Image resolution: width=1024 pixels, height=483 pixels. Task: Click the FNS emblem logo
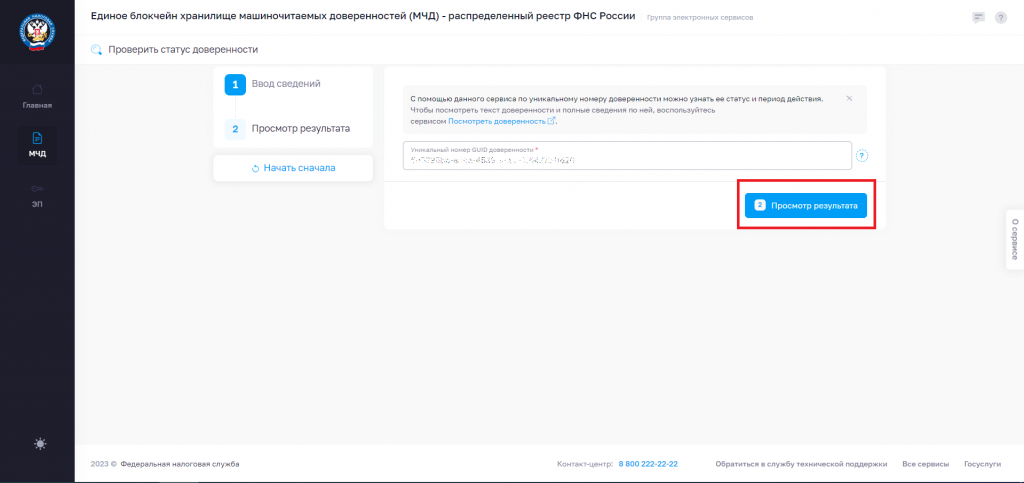click(37, 33)
